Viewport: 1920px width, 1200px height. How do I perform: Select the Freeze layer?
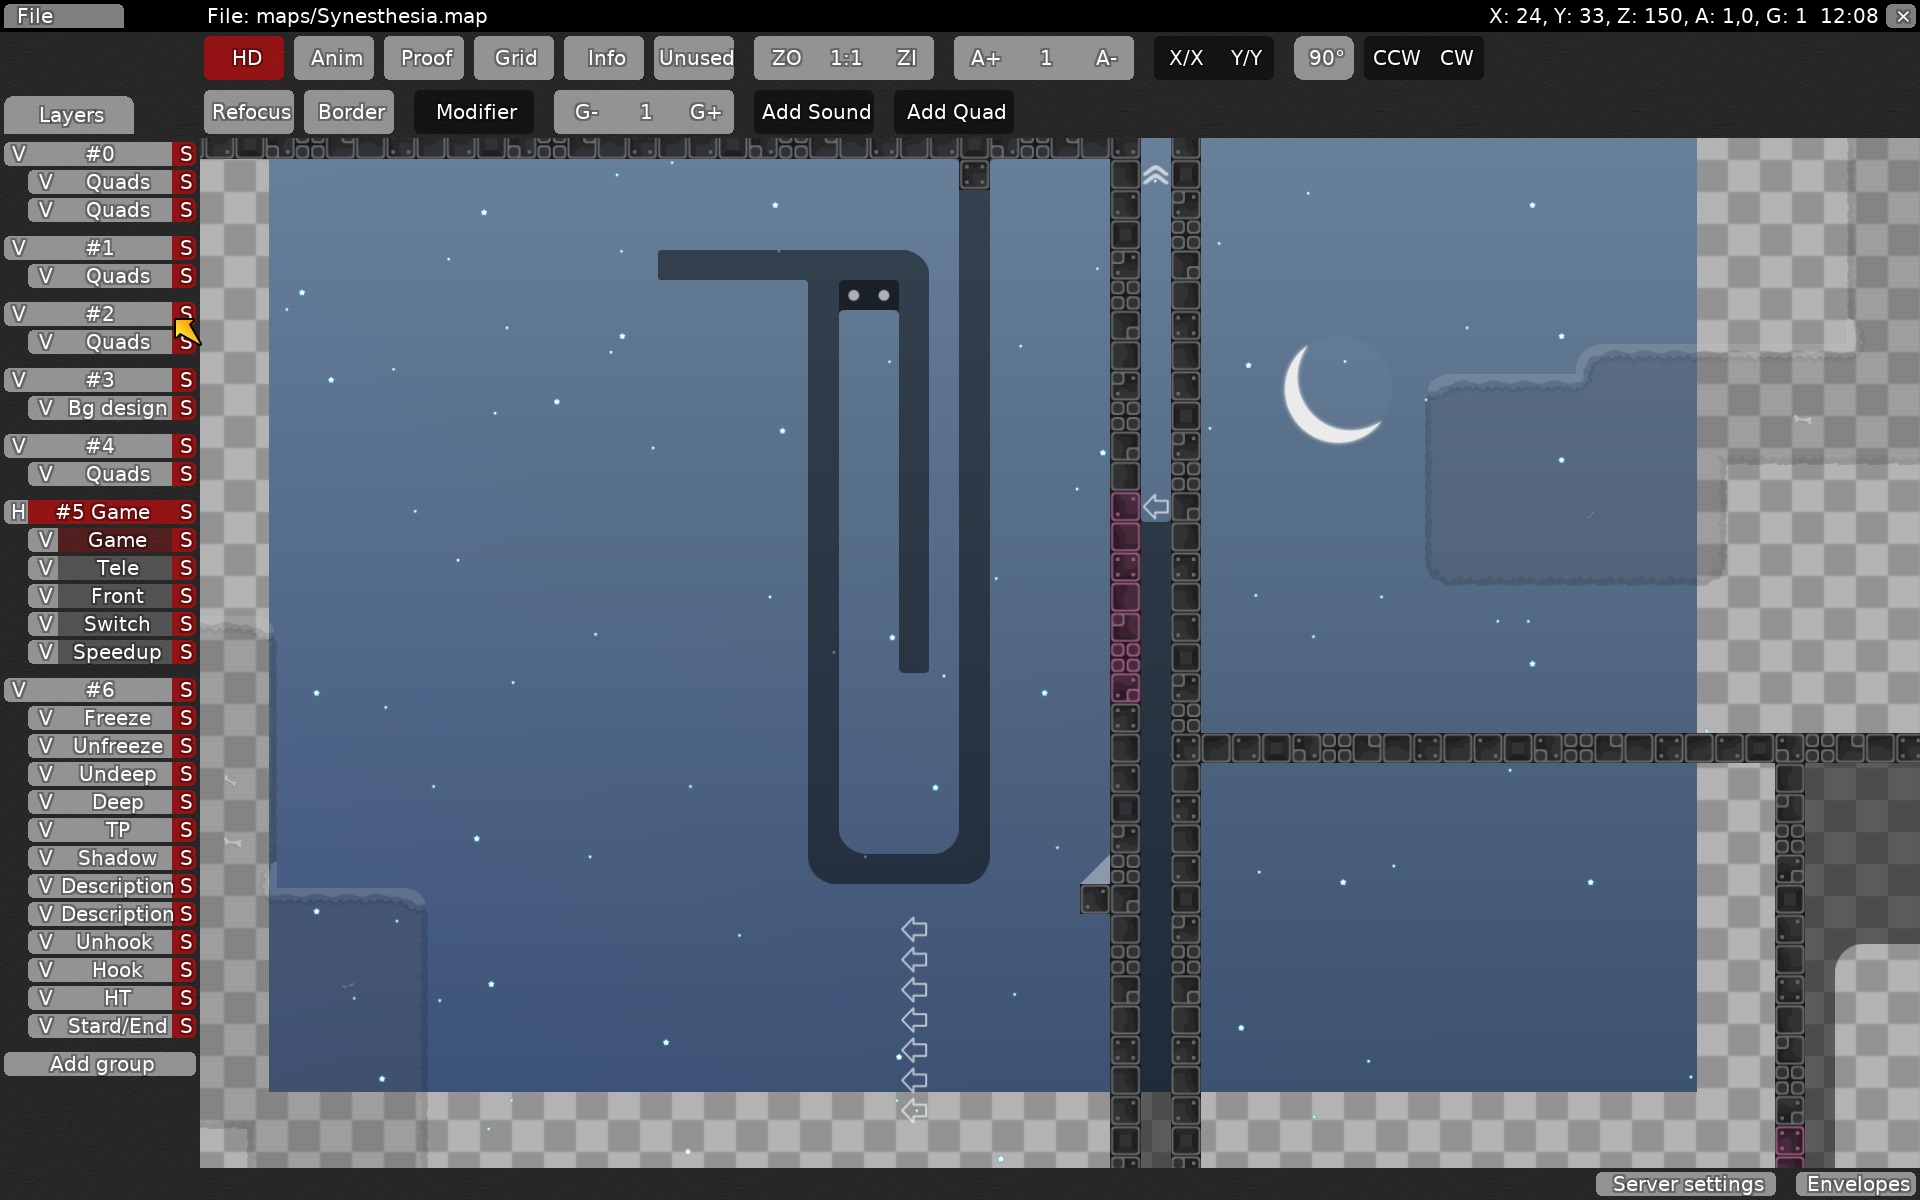click(x=115, y=717)
